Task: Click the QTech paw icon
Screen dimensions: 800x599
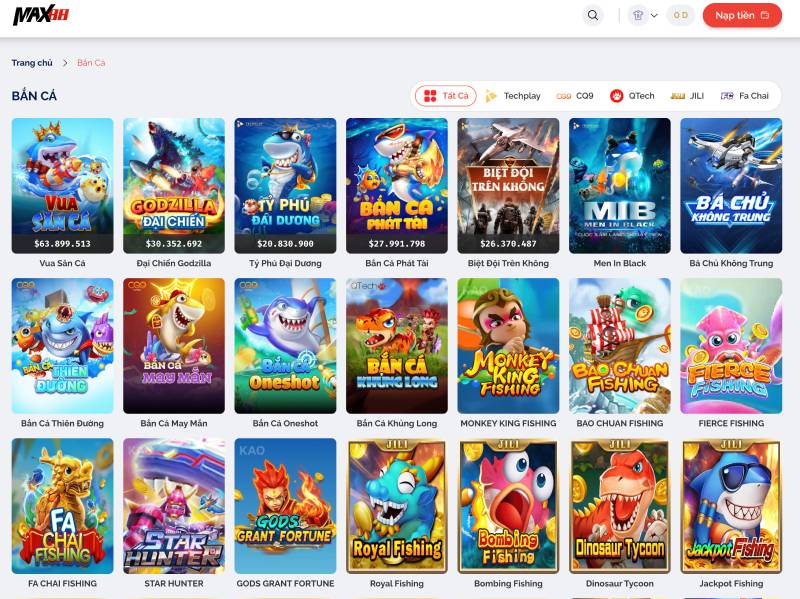Action: pos(617,96)
